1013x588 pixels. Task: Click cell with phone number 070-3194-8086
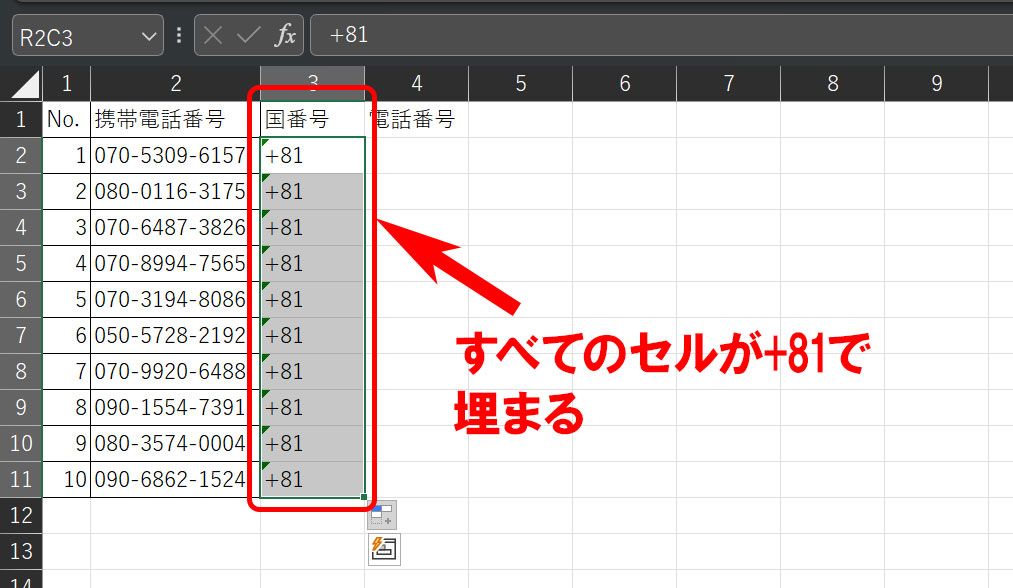click(x=176, y=299)
